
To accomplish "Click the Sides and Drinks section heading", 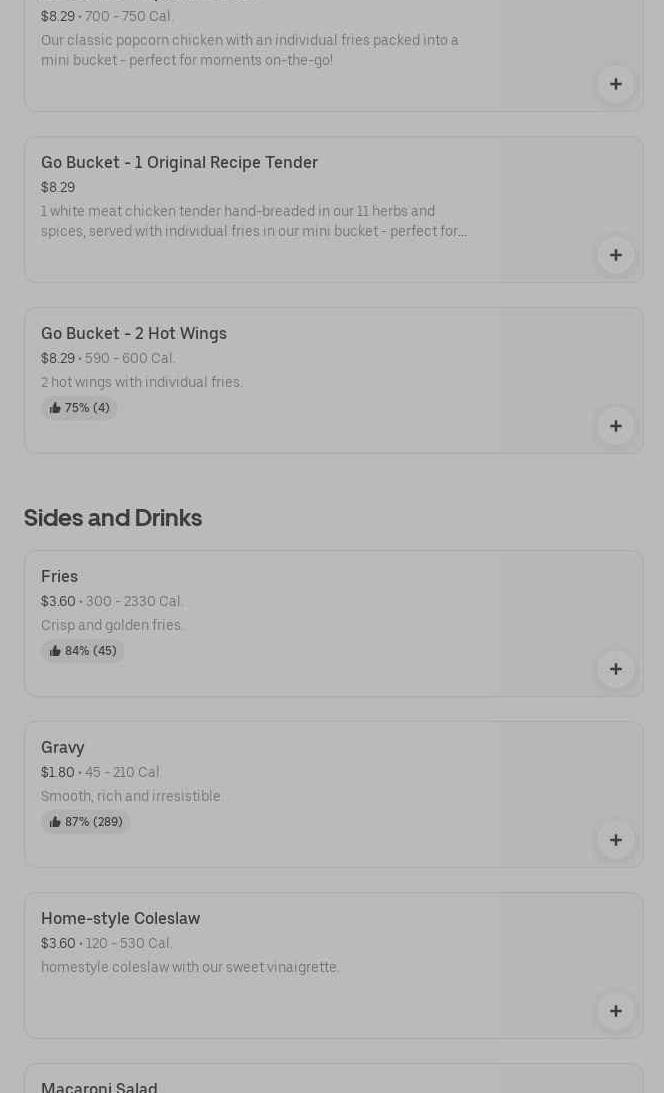I will tap(113, 517).
